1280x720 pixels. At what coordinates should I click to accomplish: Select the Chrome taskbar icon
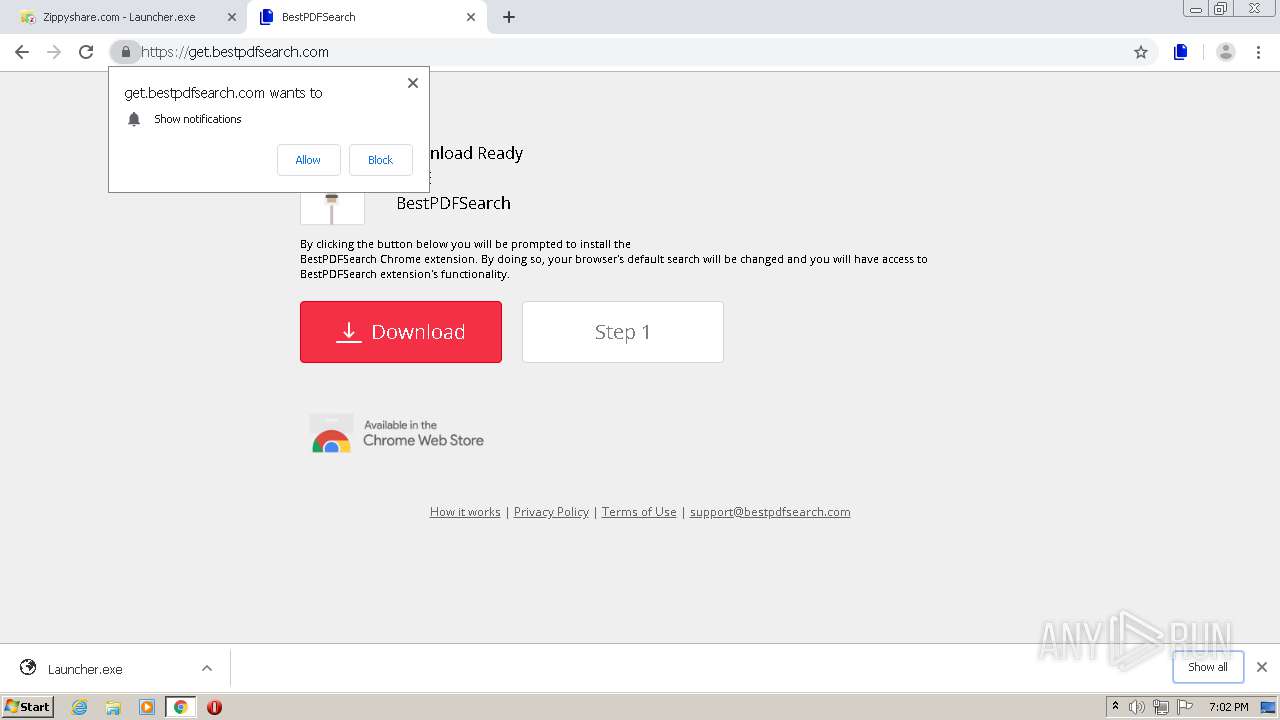coord(181,707)
